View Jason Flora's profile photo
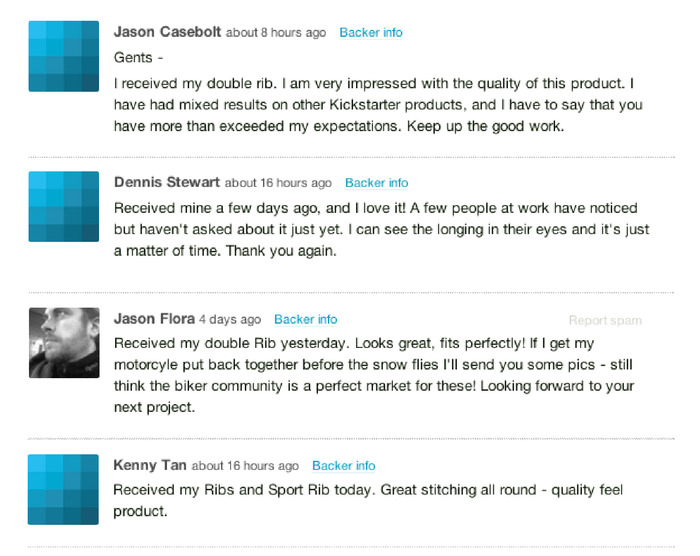Screen dimensions: 700x556 pos(64,343)
